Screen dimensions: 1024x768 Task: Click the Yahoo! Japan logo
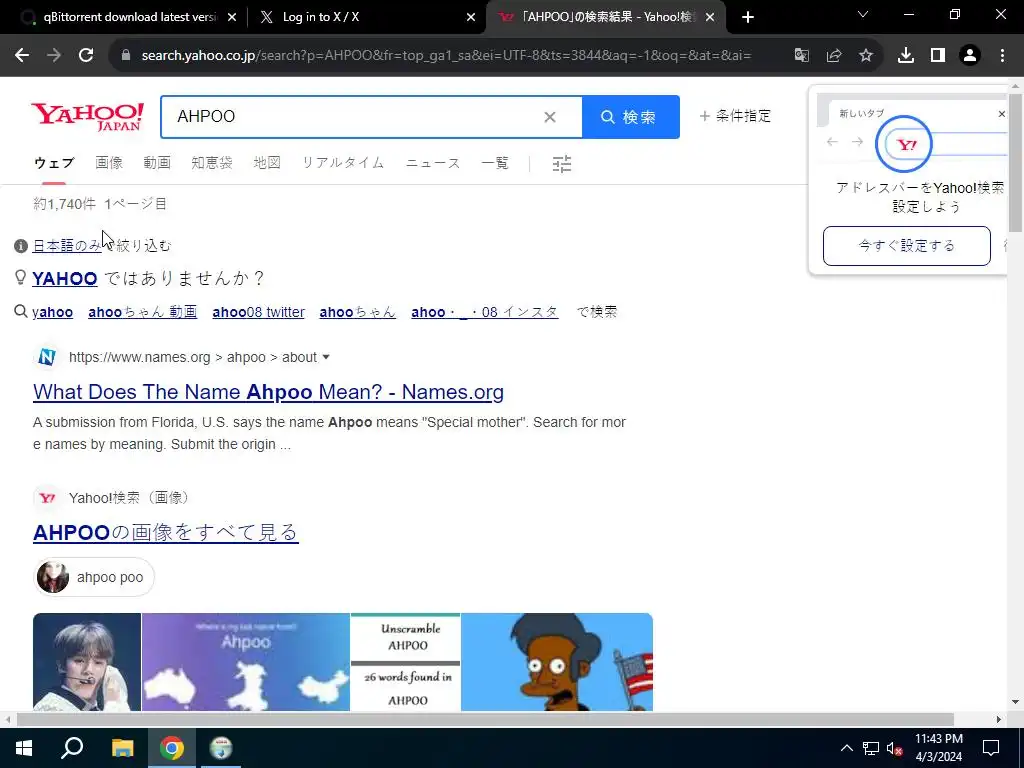[x=88, y=117]
